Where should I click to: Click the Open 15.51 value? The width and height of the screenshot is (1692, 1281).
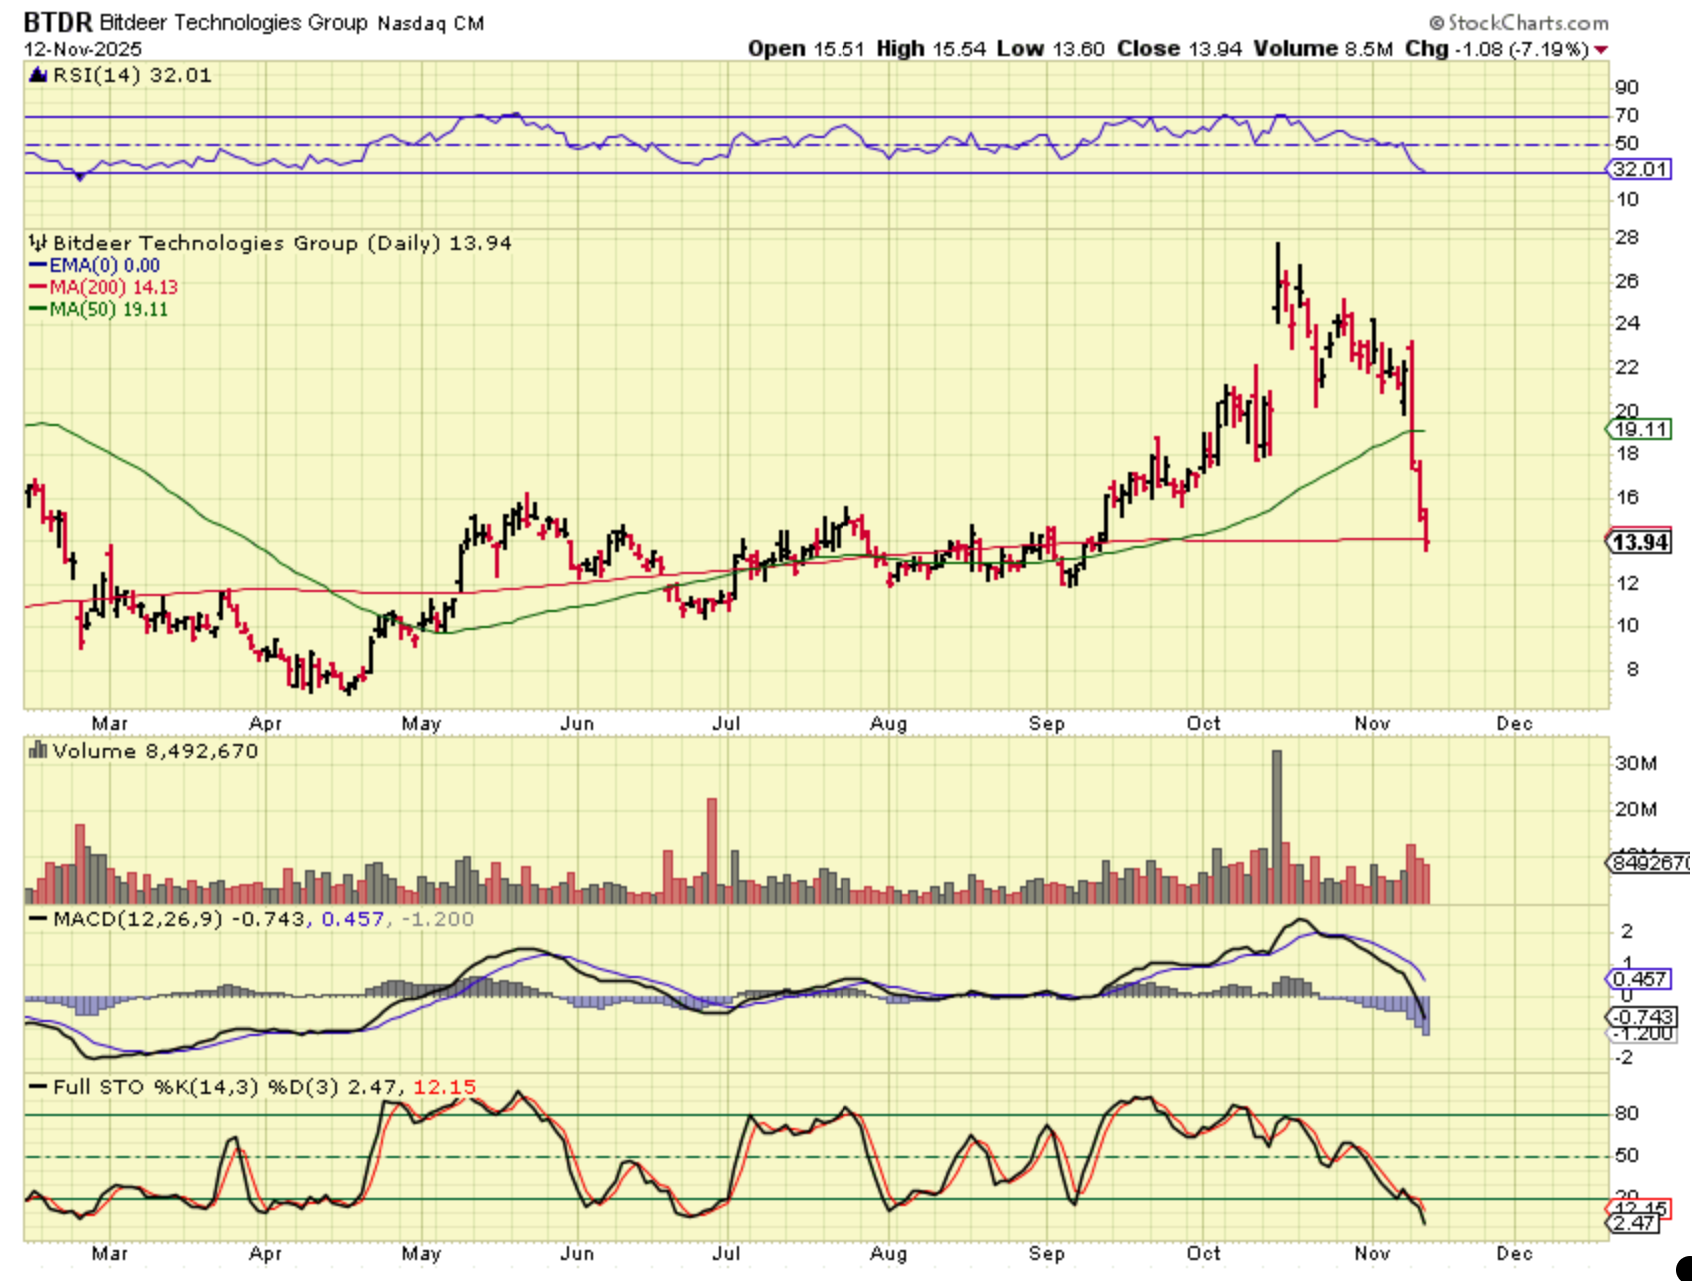point(806,49)
